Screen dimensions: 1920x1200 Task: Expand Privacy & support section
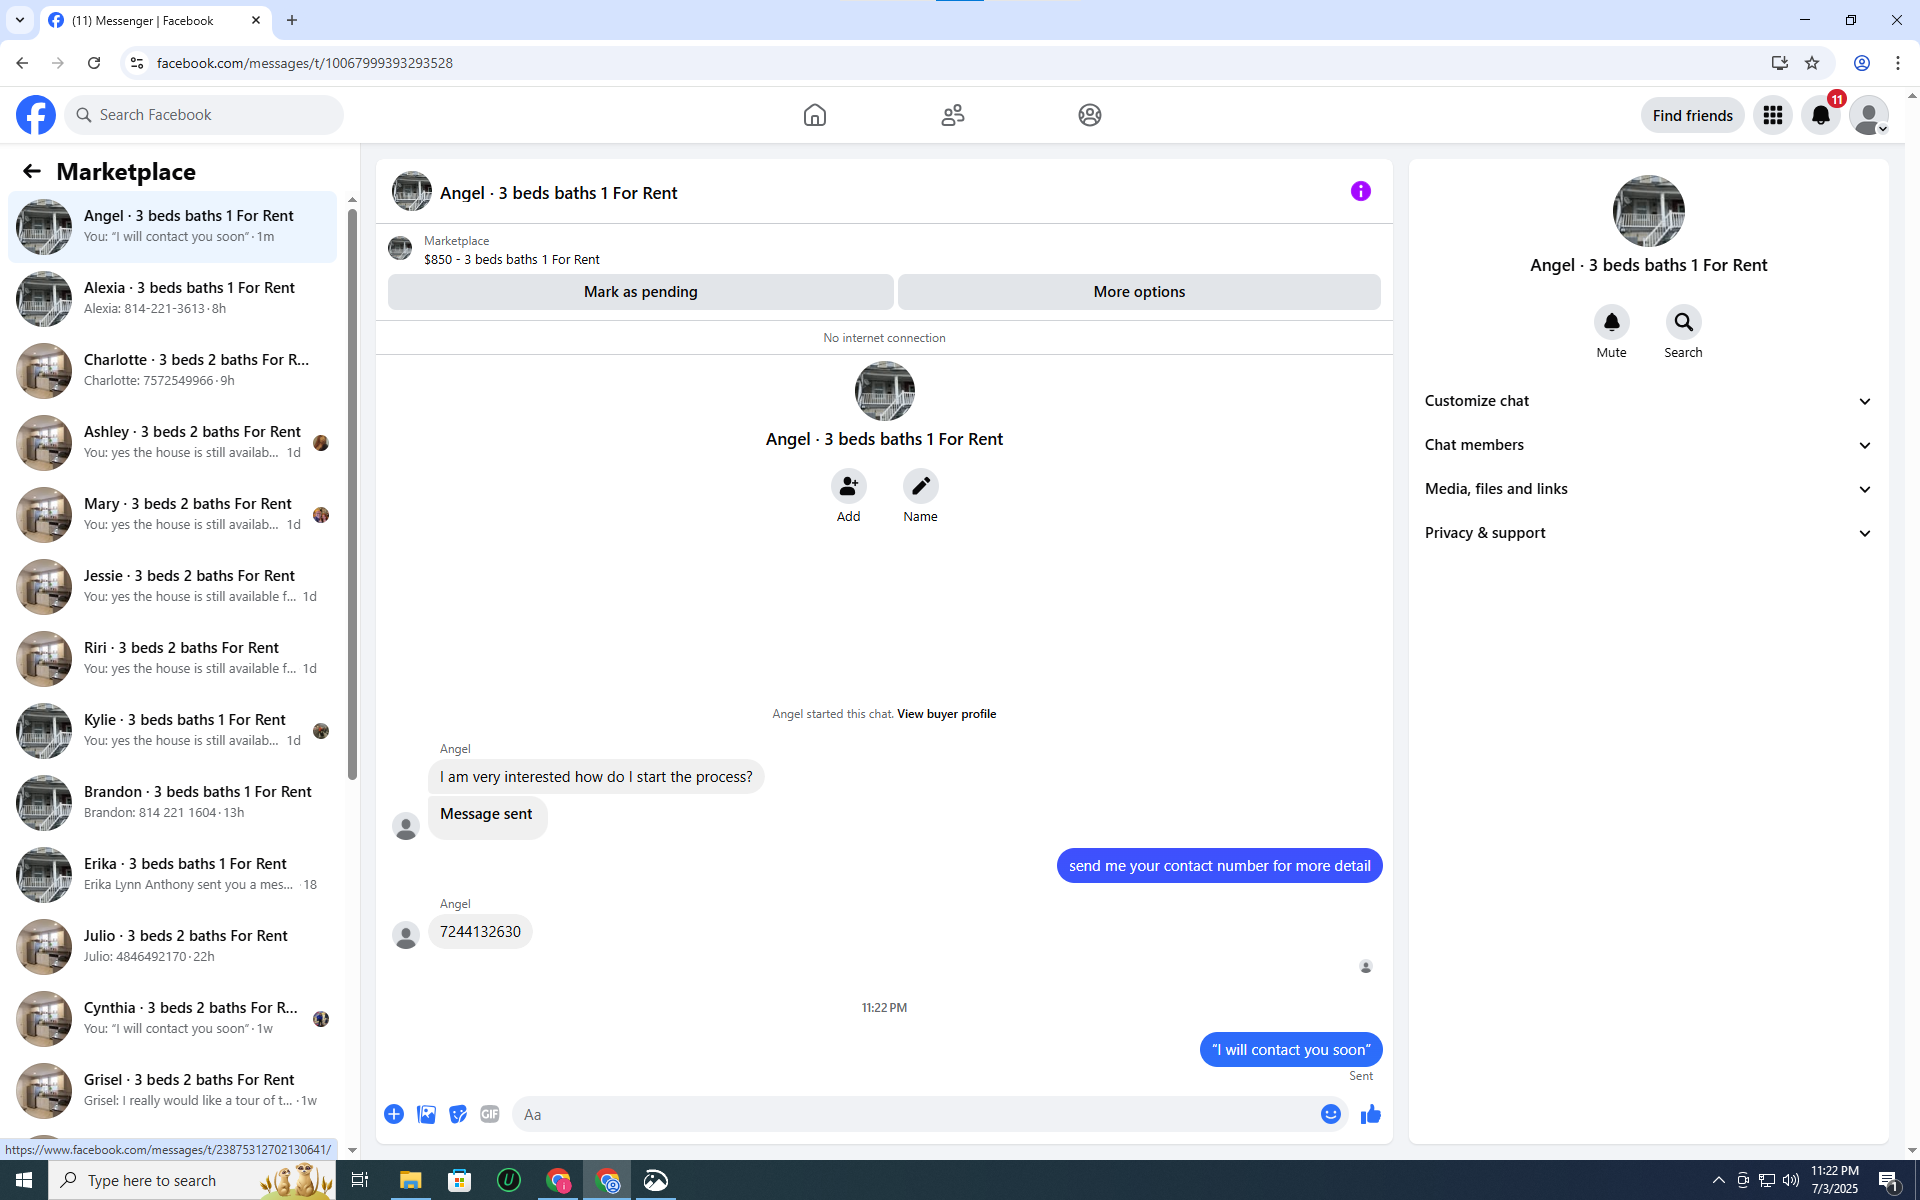(1647, 533)
